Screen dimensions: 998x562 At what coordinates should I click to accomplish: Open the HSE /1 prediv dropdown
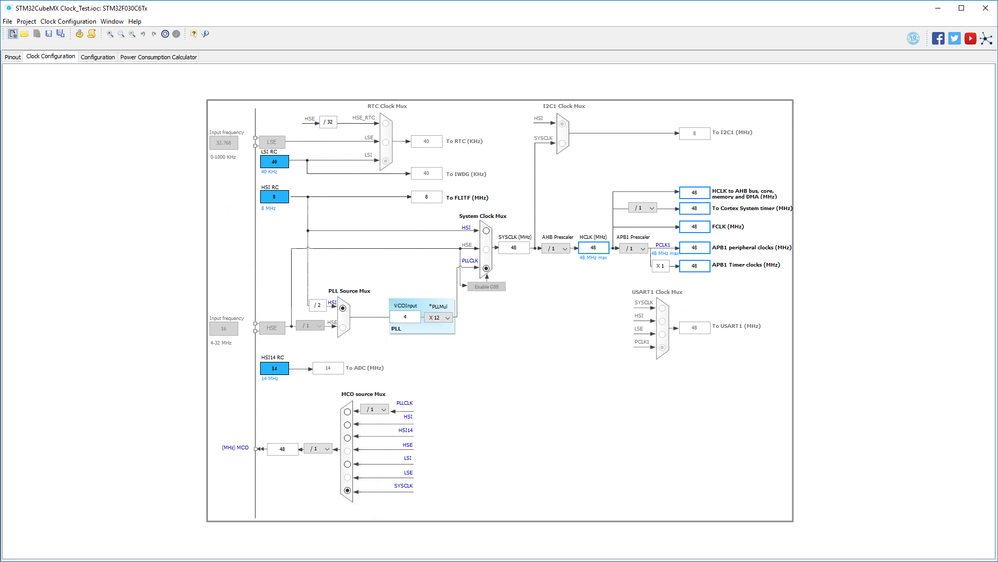pyautogui.click(x=310, y=326)
